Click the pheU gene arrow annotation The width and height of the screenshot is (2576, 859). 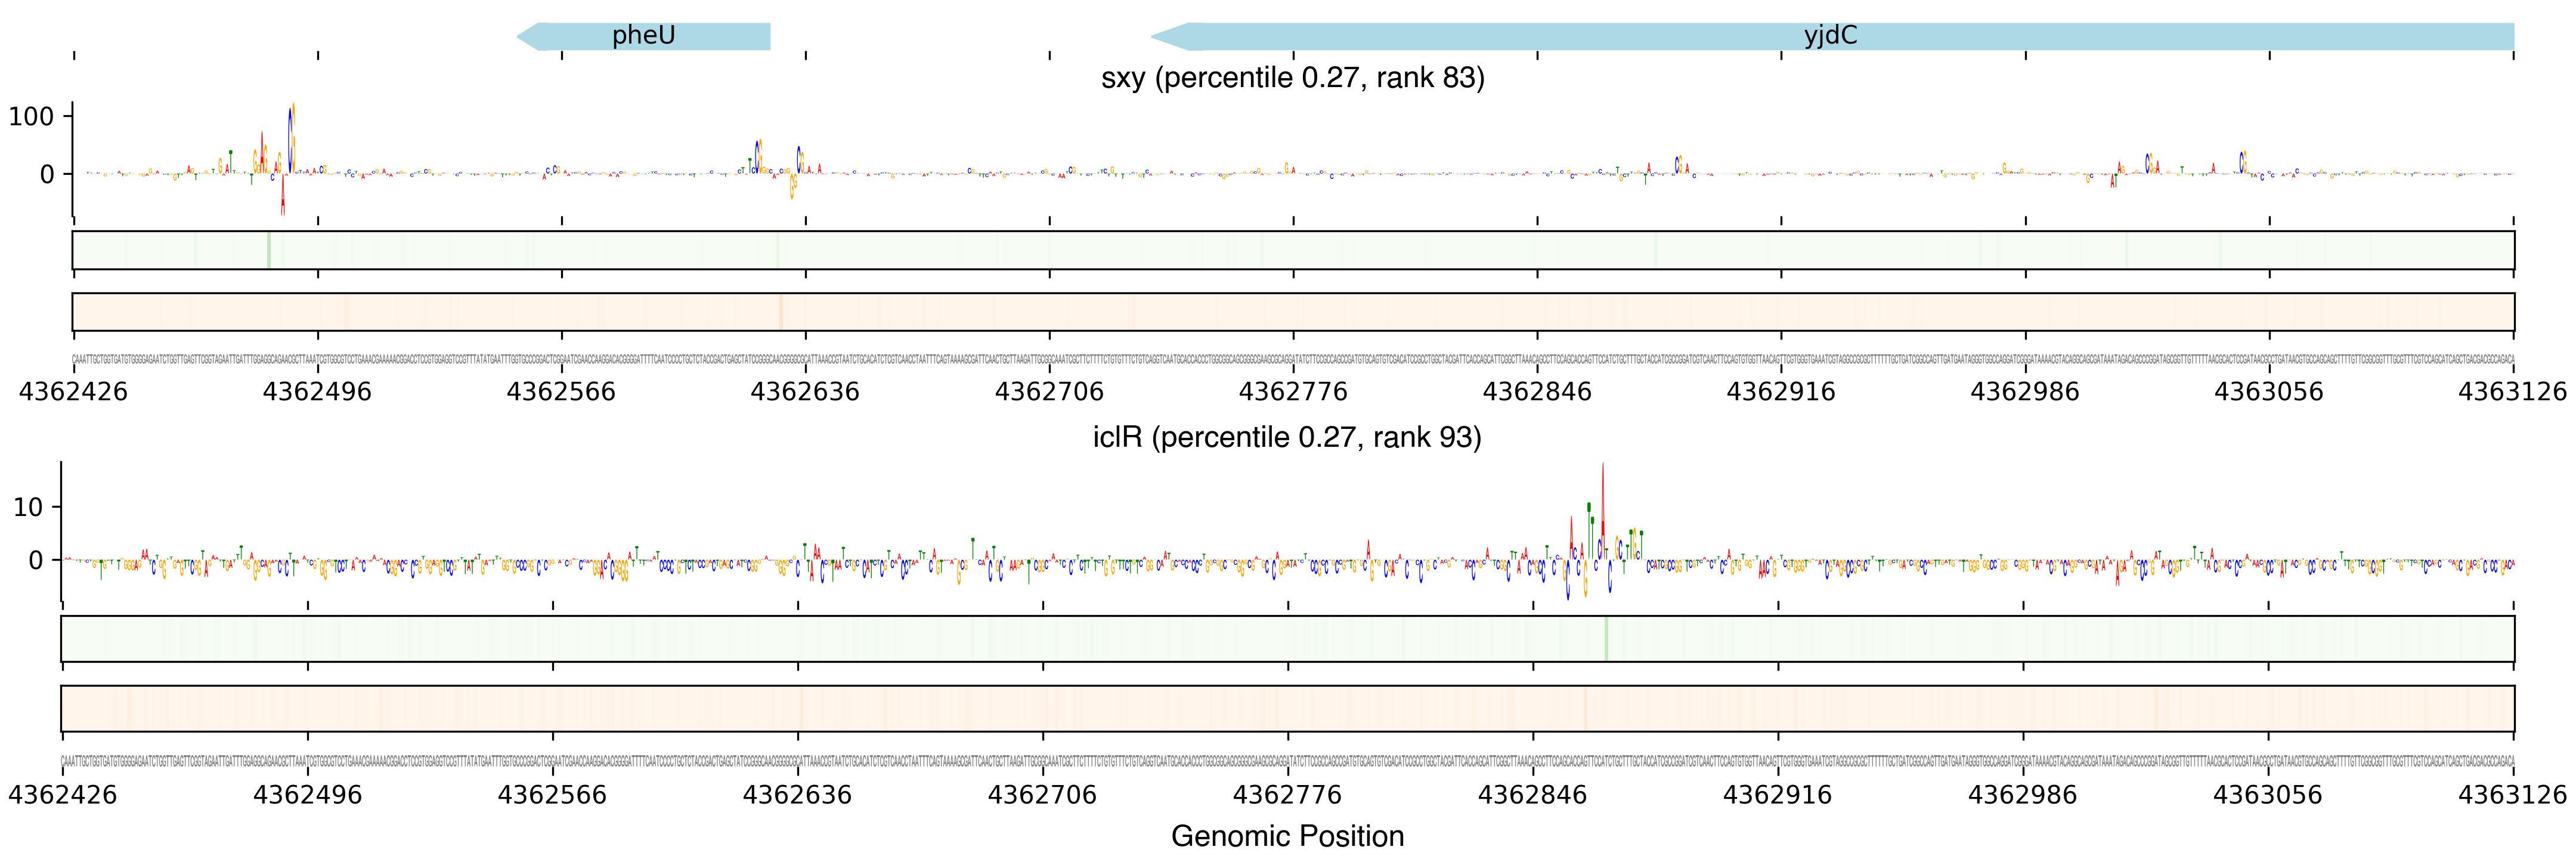tap(643, 36)
